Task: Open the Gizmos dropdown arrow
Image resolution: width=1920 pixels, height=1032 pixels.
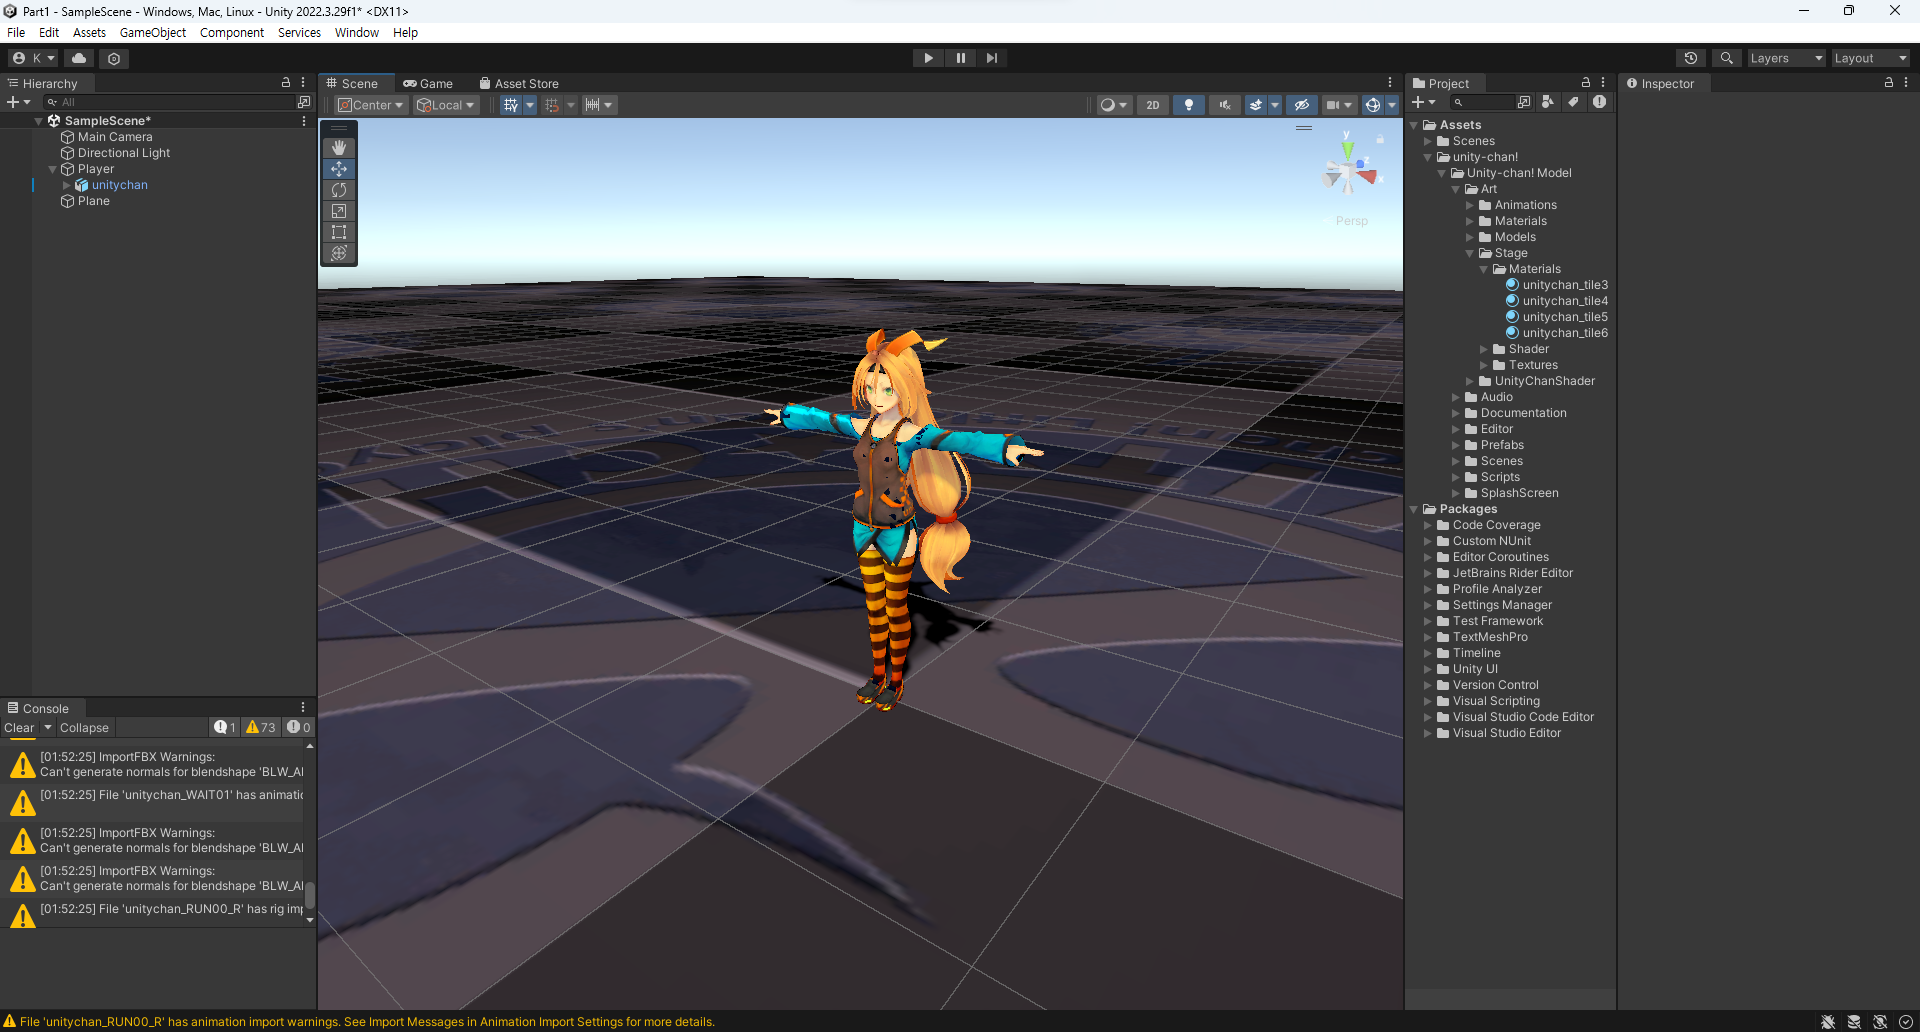Action: click(1392, 105)
